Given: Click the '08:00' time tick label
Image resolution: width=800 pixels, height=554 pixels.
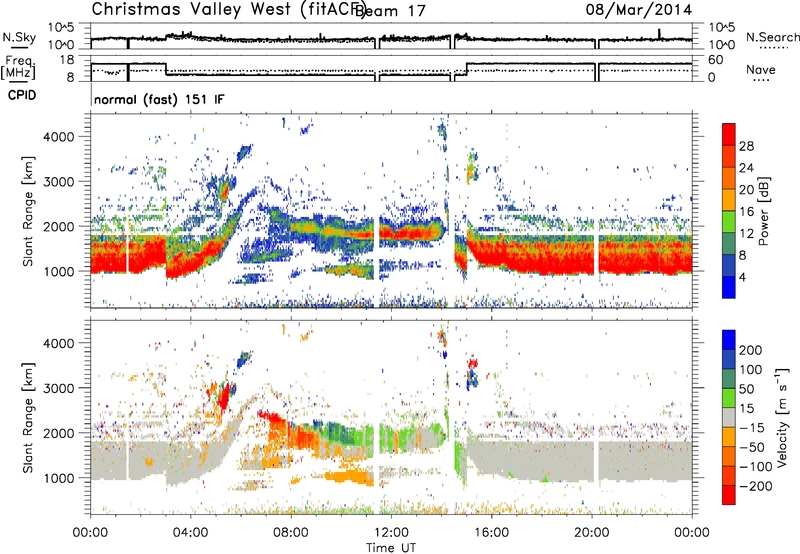Looking at the screenshot, I should click(x=291, y=533).
